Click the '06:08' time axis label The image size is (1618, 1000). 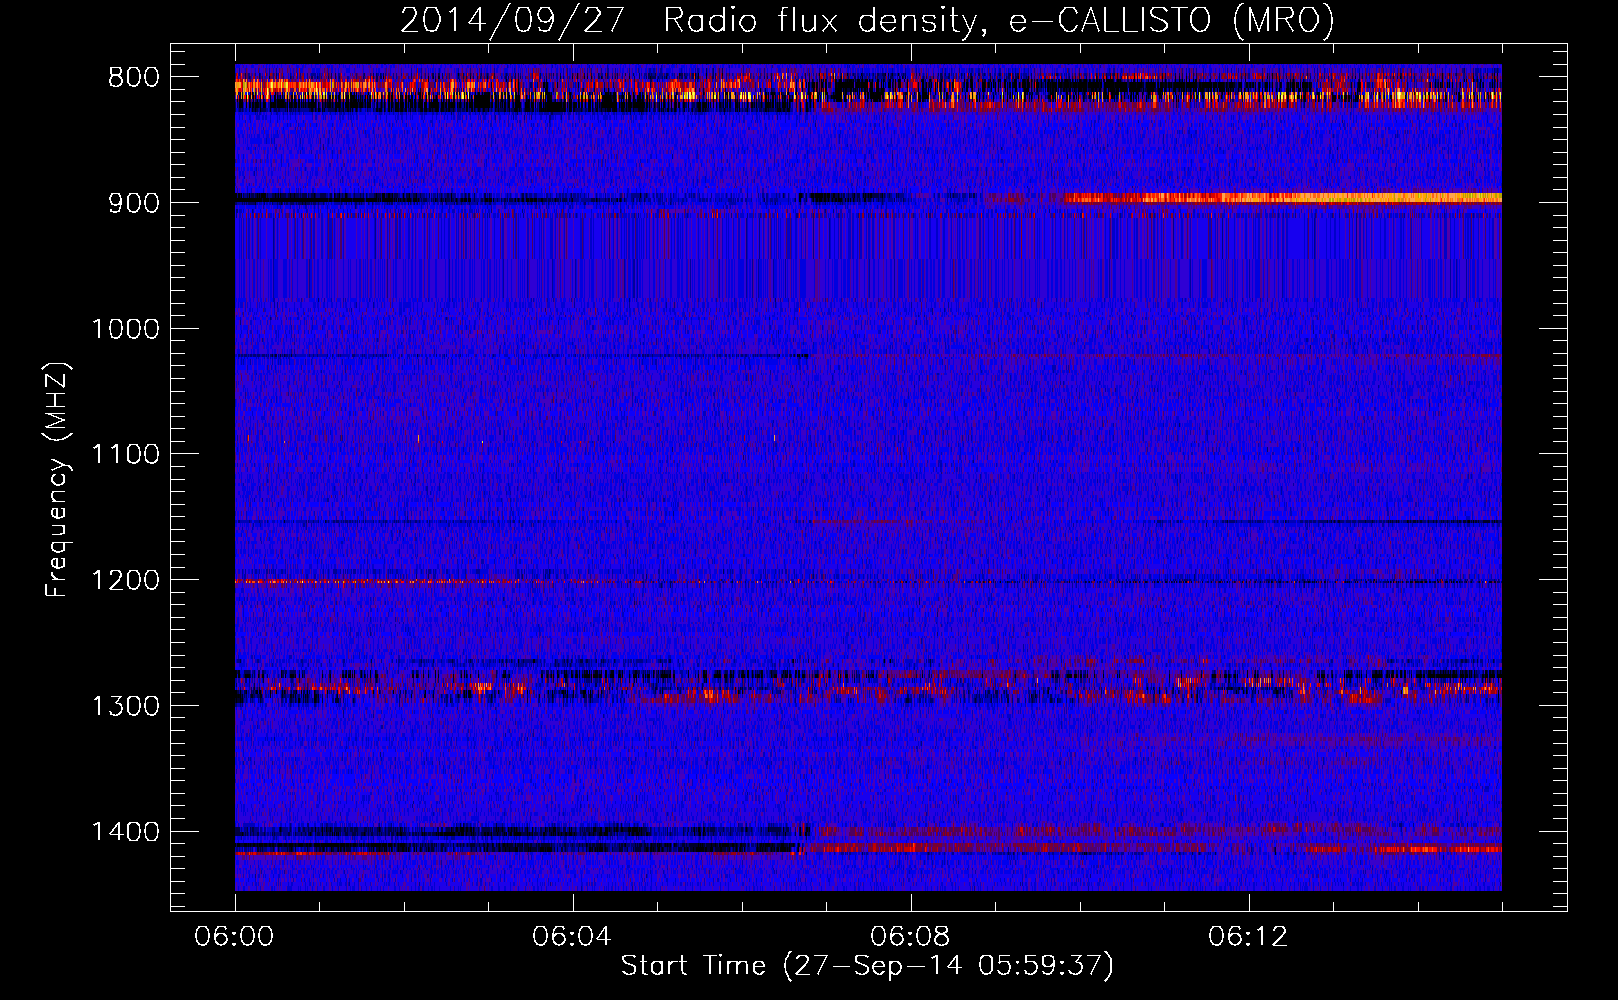(911, 937)
